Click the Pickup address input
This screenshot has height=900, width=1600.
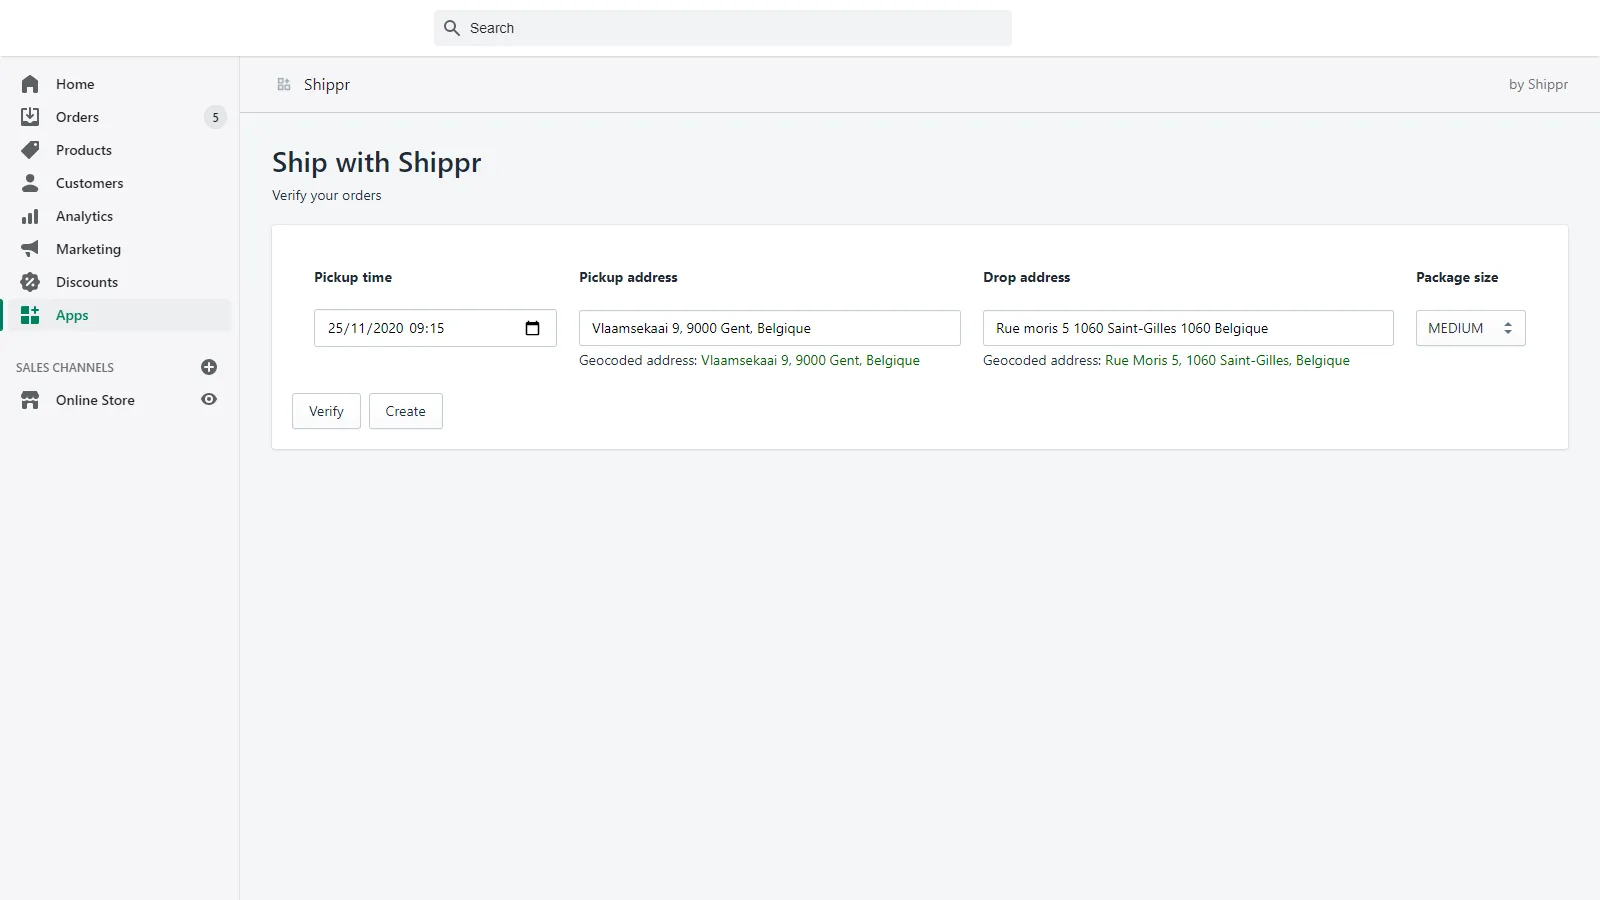pyautogui.click(x=770, y=328)
